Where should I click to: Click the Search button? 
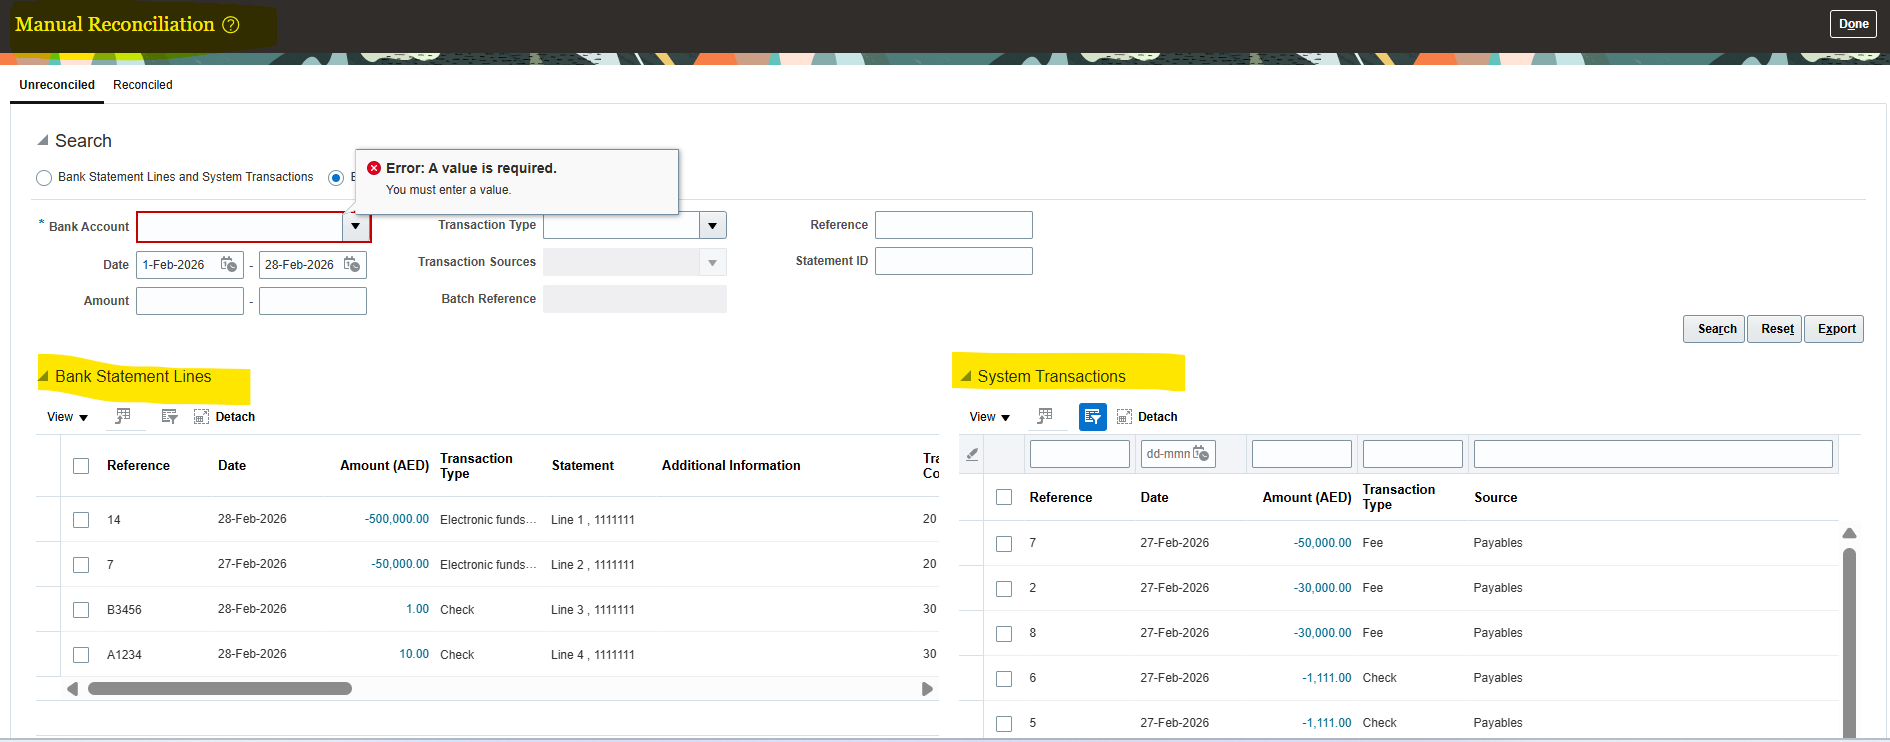1716,329
